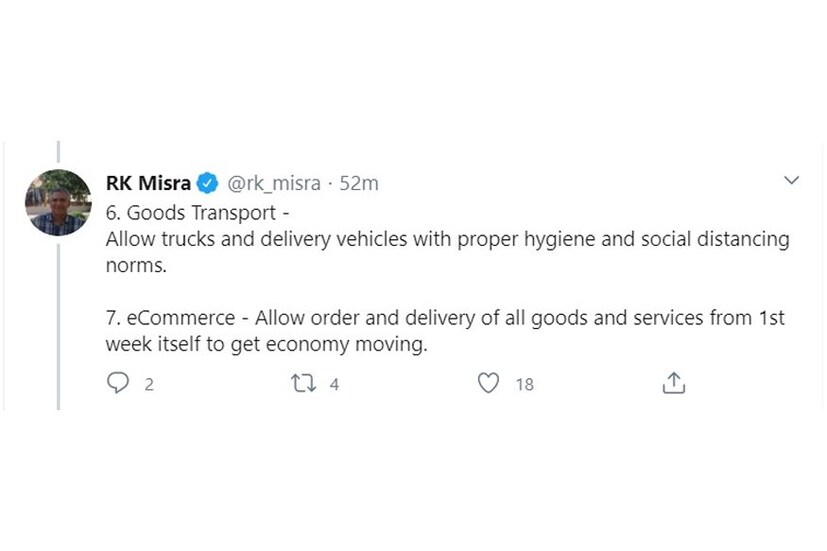This screenshot has width=827, height=551.
Task: Click the vertical thread line below avatar
Action: click(x=58, y=320)
